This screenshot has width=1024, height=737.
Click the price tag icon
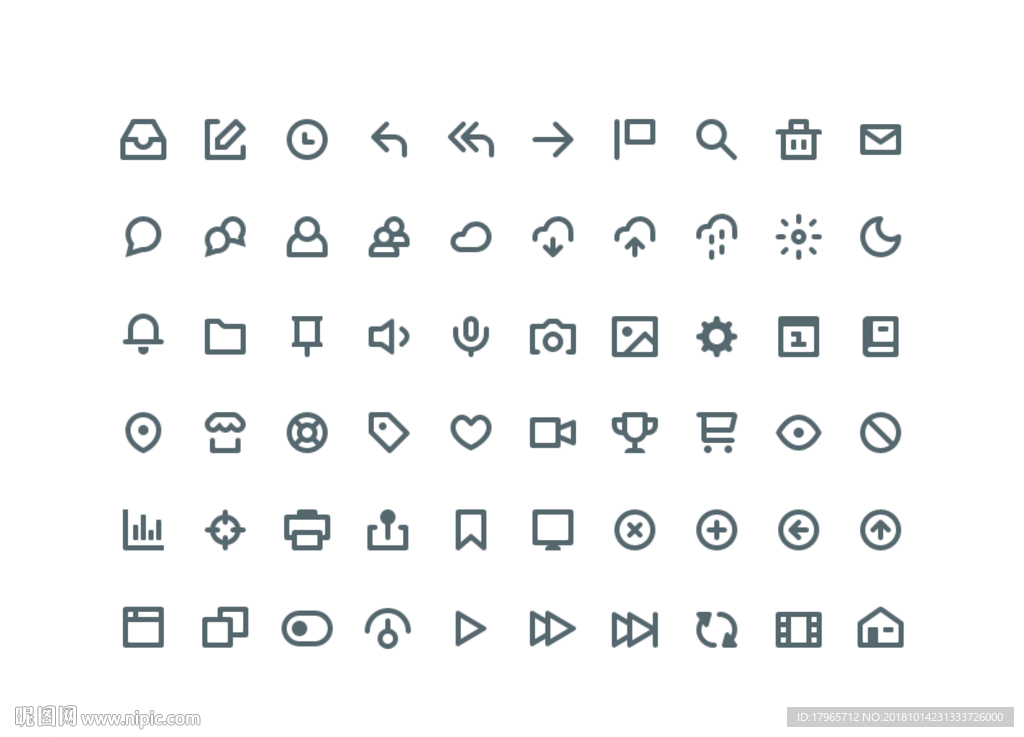click(x=389, y=432)
